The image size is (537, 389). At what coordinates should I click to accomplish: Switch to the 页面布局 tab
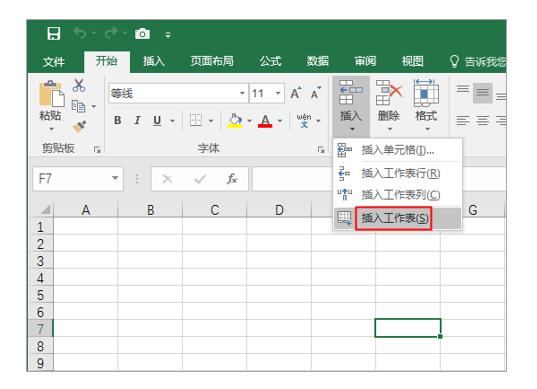coord(212,61)
